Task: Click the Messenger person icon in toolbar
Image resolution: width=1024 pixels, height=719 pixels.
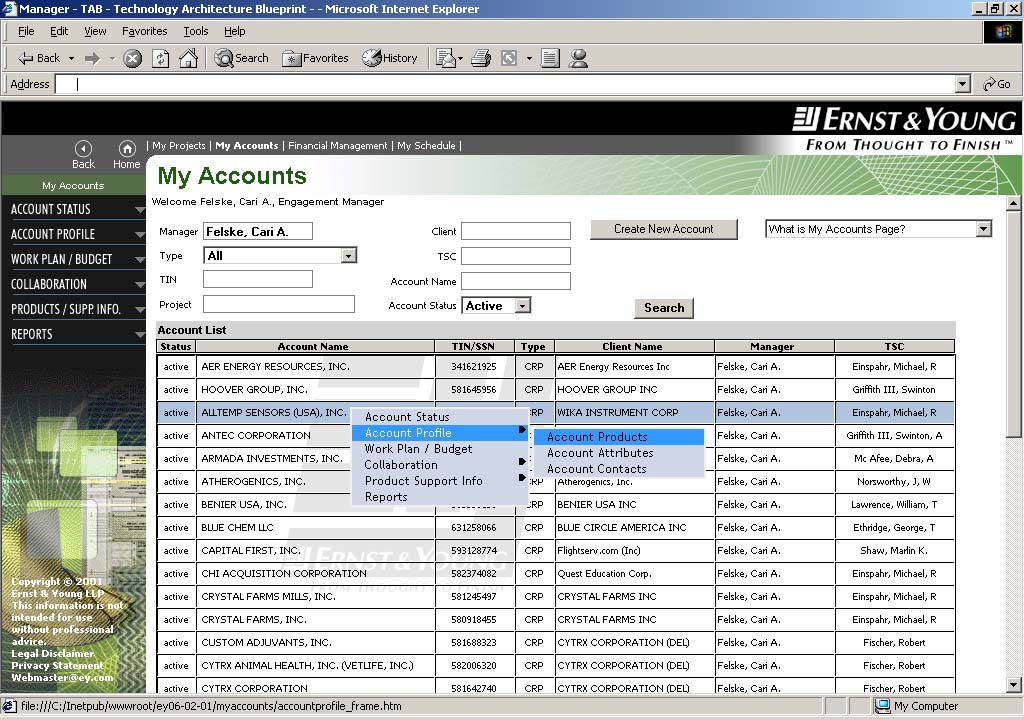Action: 579,59
